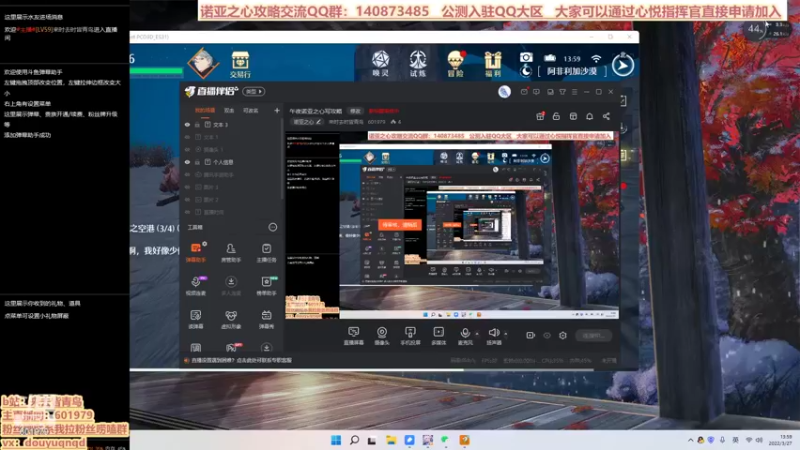
Task: Expand microphone options arrow
Action: pos(477,334)
